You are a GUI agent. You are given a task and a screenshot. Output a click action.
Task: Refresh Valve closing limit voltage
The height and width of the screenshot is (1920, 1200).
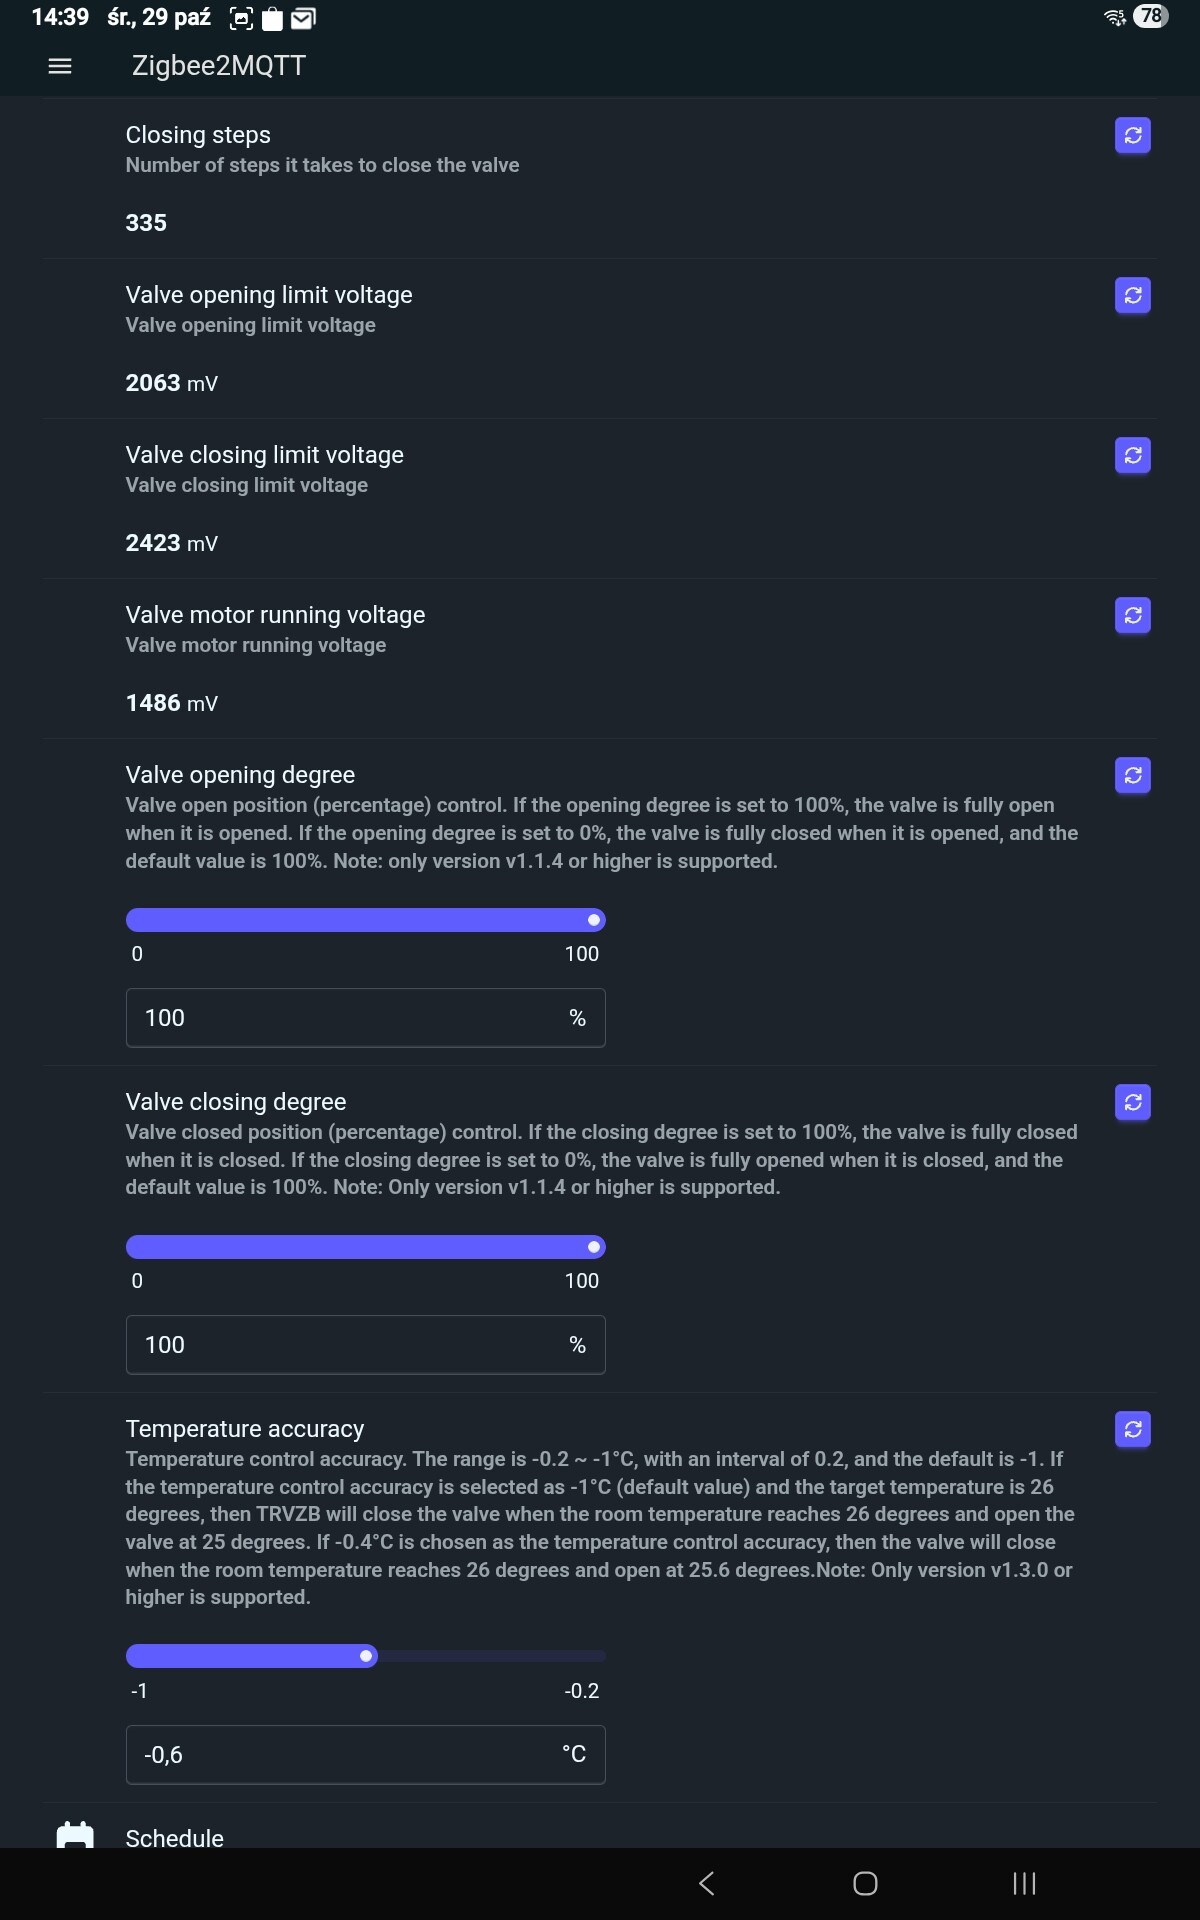tap(1132, 456)
